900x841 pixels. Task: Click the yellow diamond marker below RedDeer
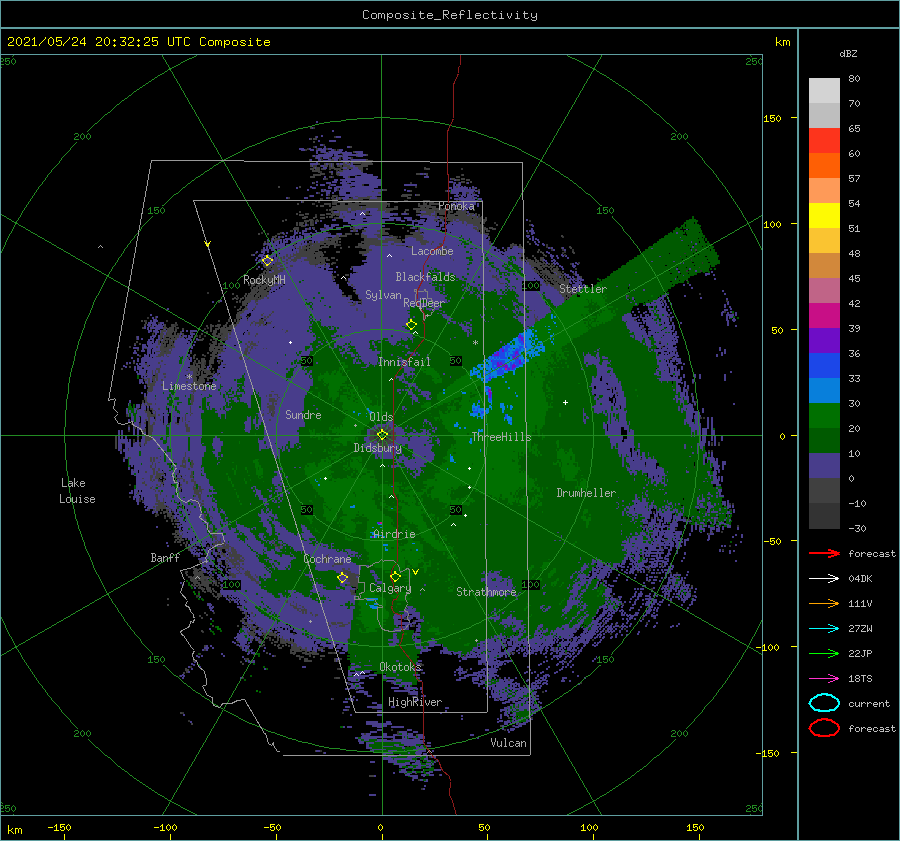pos(411,325)
